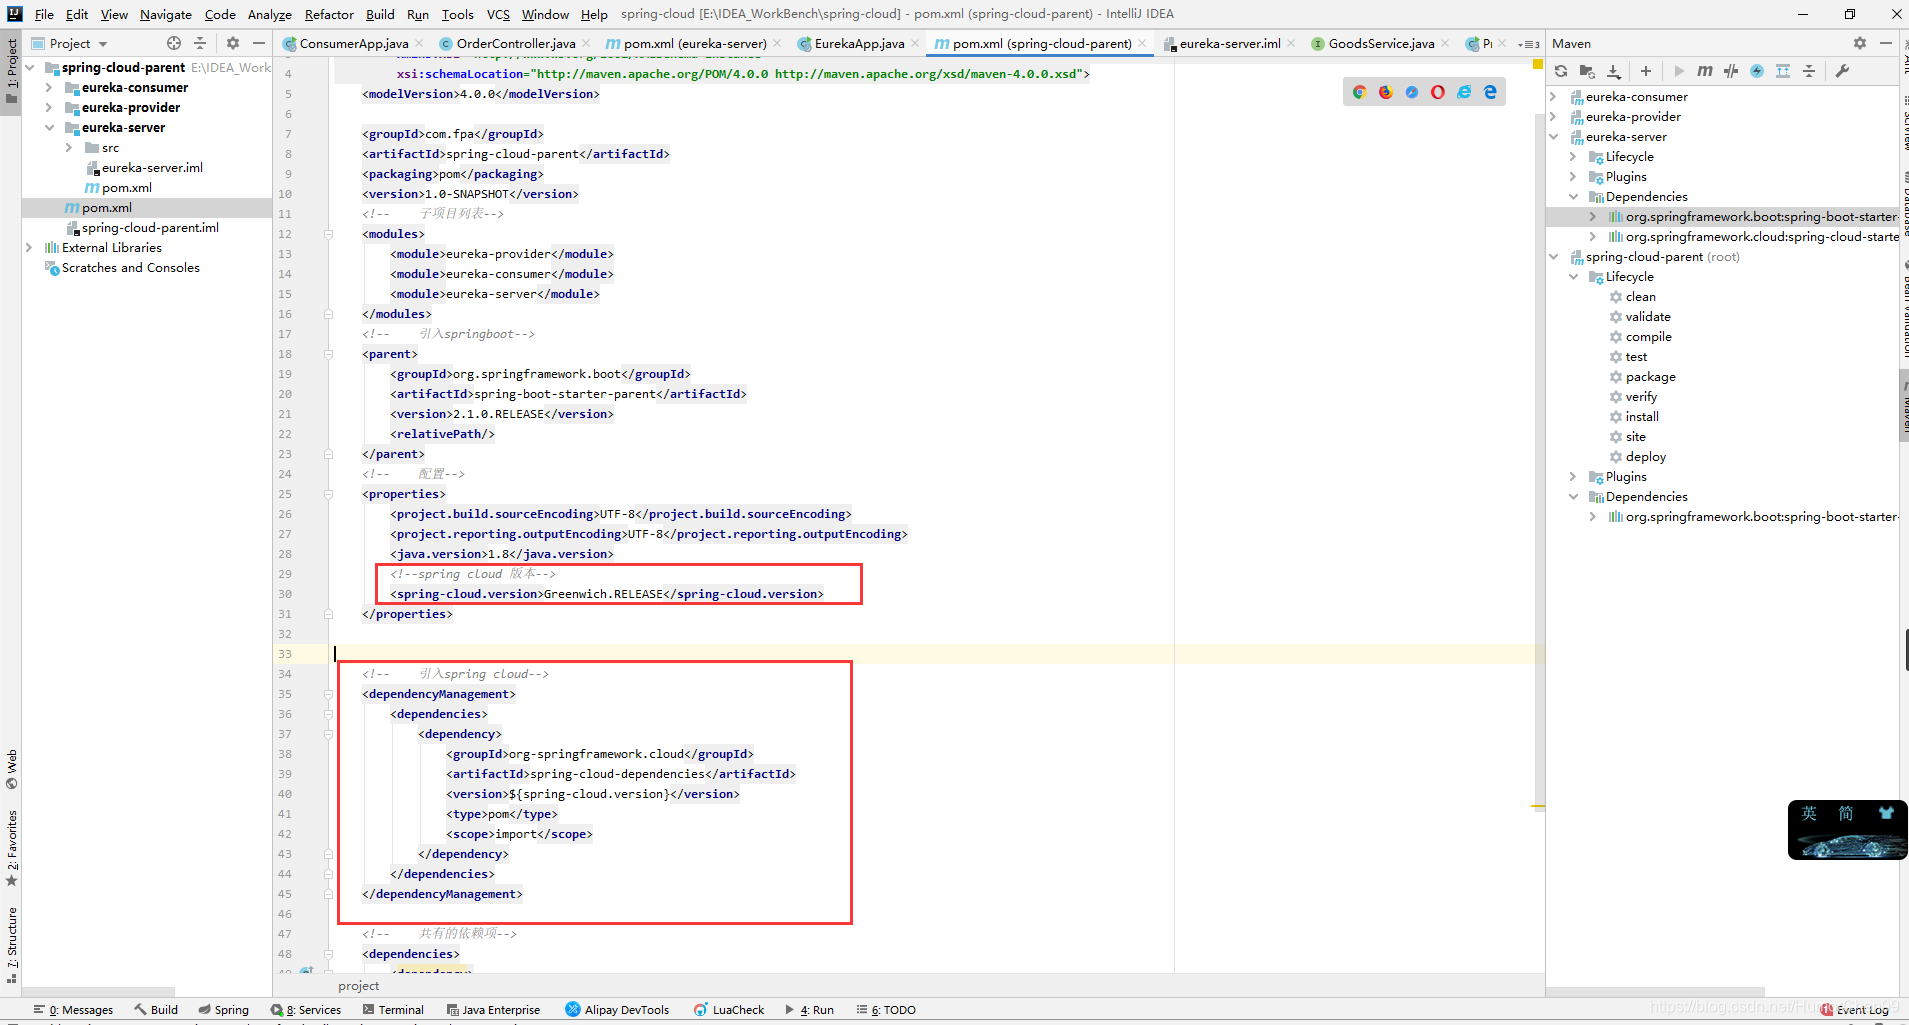Select eureka-server.iml in Project tree
The height and width of the screenshot is (1025, 1909).
tap(152, 168)
